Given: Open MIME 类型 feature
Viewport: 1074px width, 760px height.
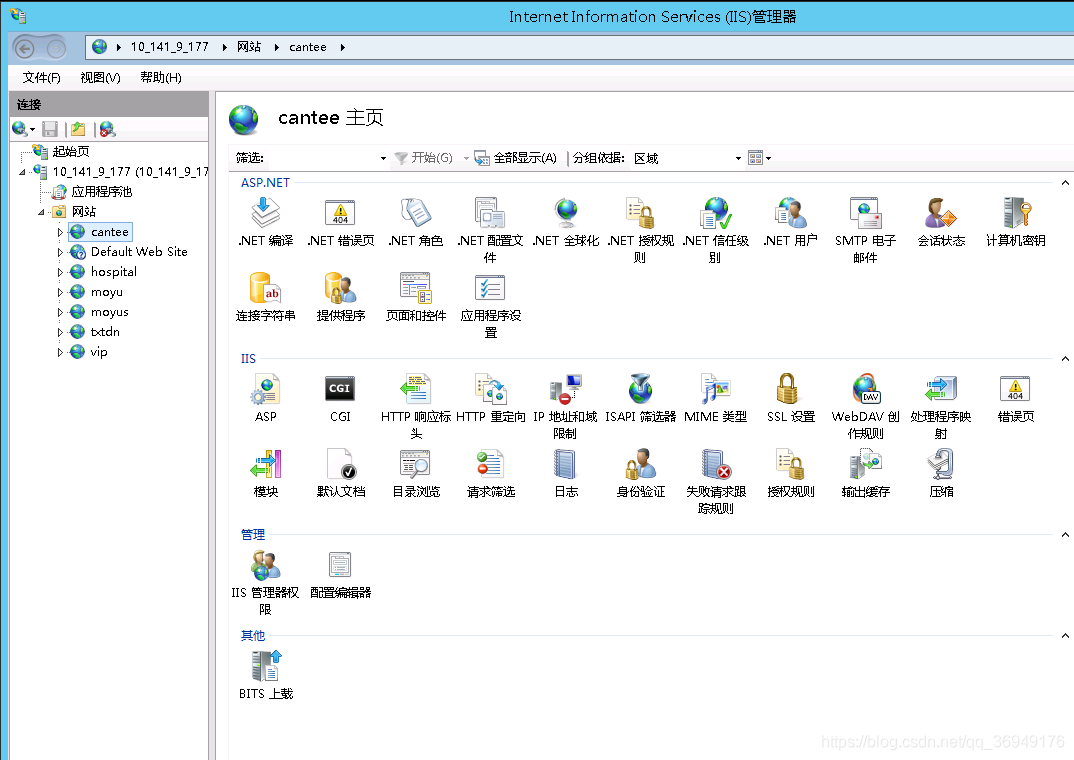Looking at the screenshot, I should coord(715,398).
